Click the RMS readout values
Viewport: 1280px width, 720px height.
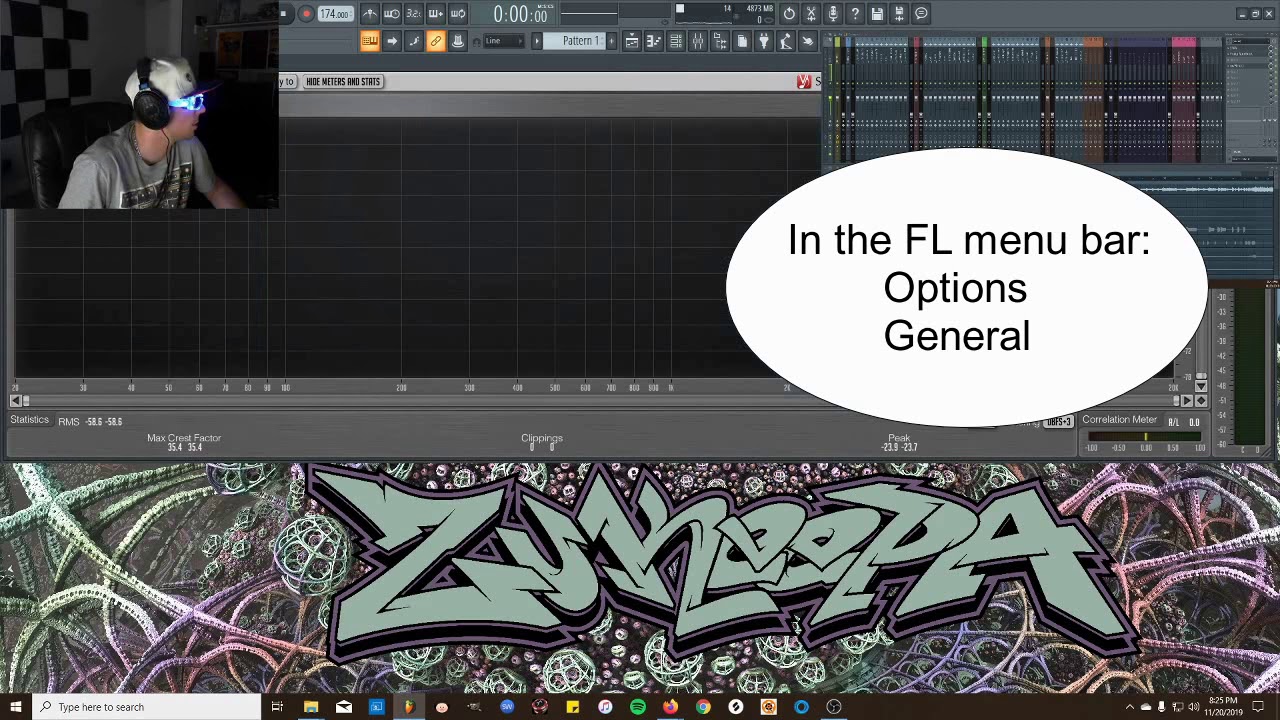(x=104, y=422)
